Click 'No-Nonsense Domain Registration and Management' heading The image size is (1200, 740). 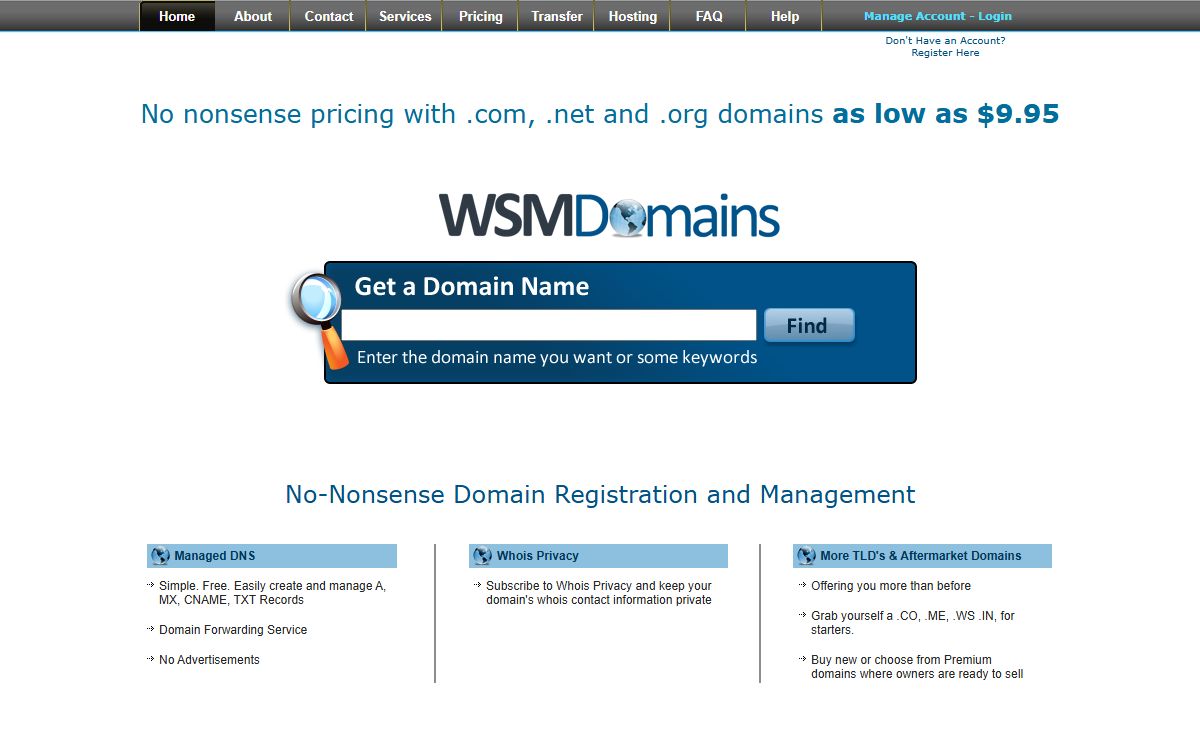pos(600,495)
